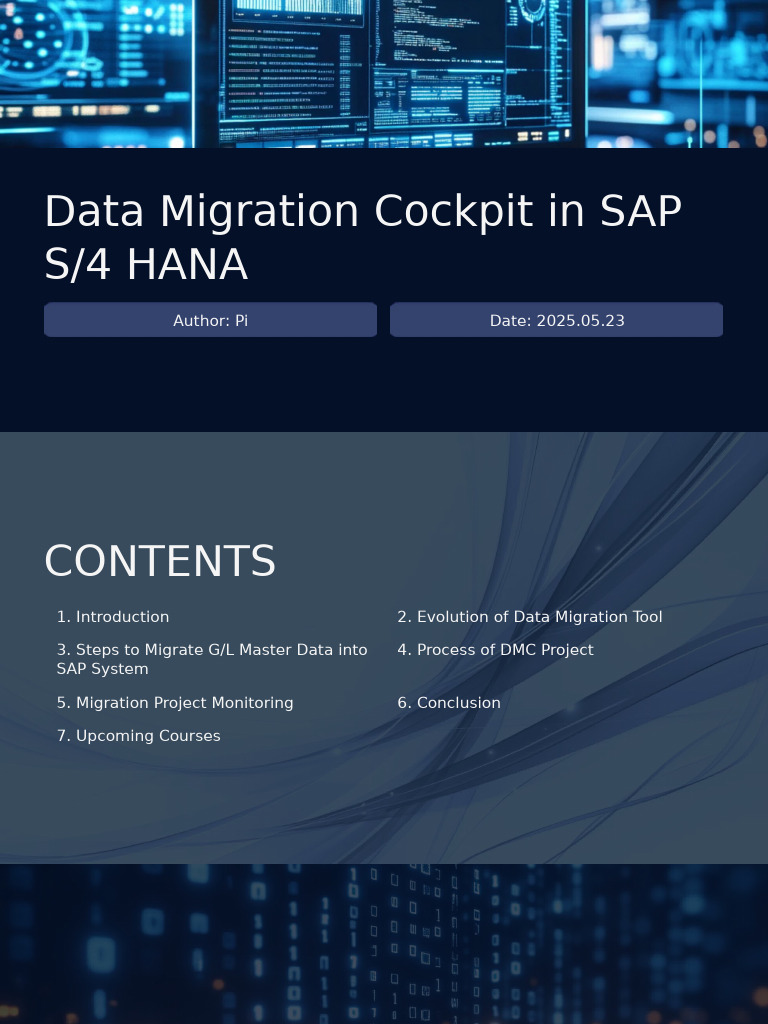Click the binary digits image at the bottom
Image resolution: width=768 pixels, height=1024 pixels.
[384, 944]
